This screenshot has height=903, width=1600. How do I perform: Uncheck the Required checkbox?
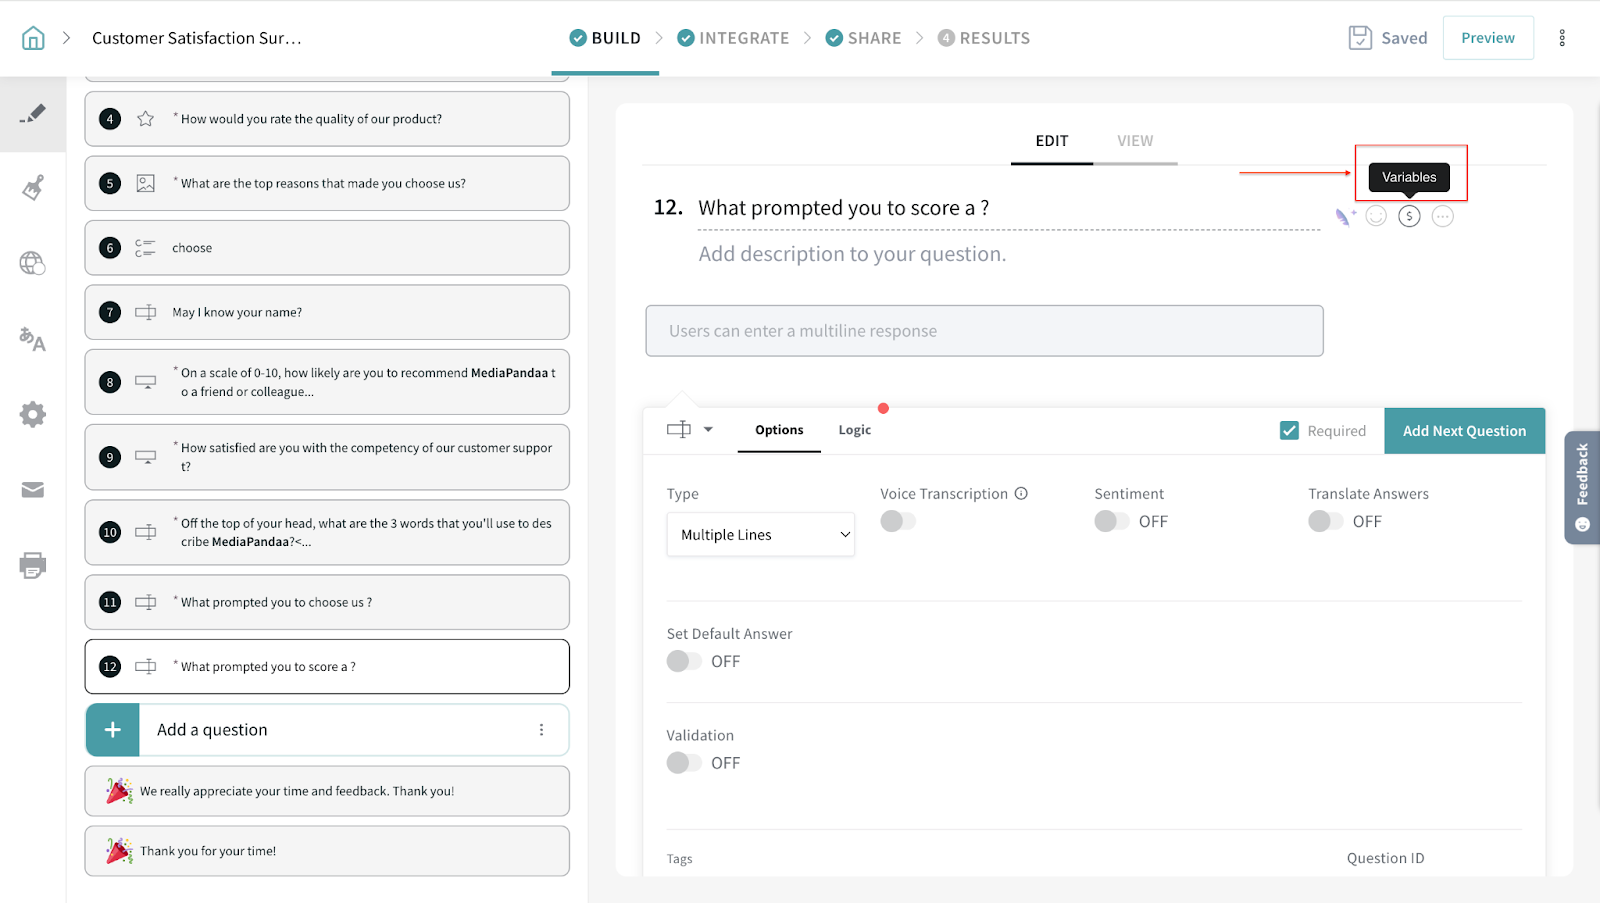[x=1289, y=431]
